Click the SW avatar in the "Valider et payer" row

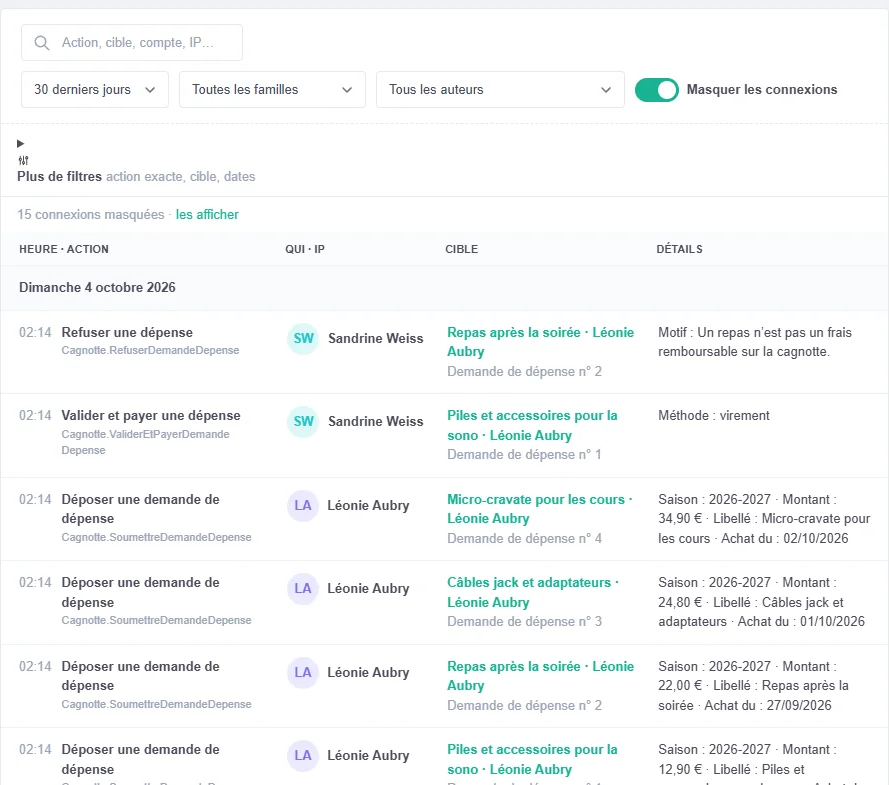click(x=303, y=421)
